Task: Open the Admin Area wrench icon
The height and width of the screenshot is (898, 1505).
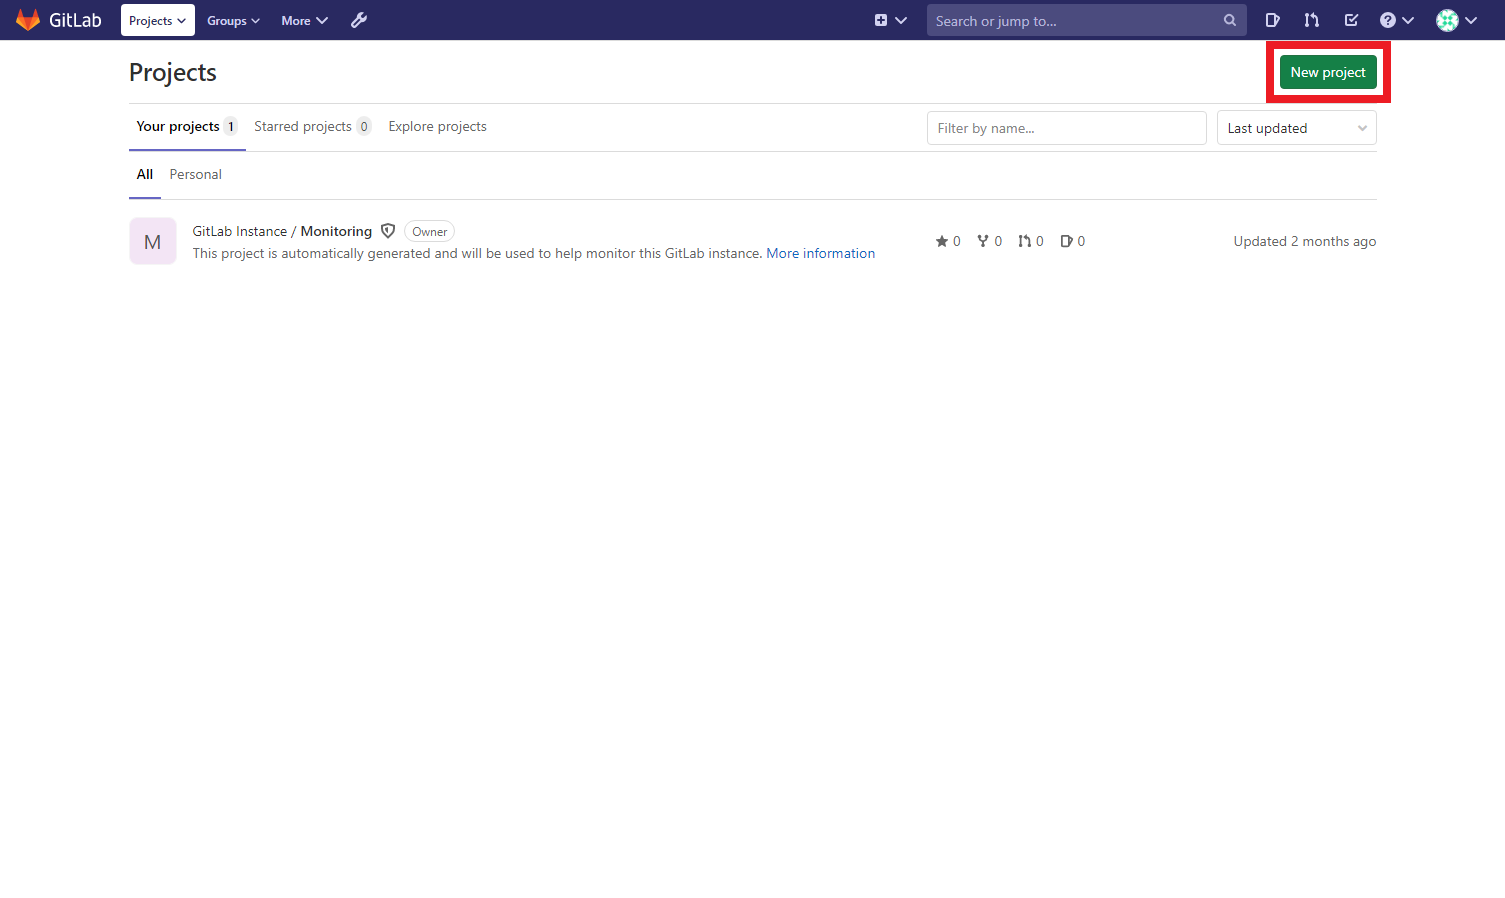Action: point(359,20)
